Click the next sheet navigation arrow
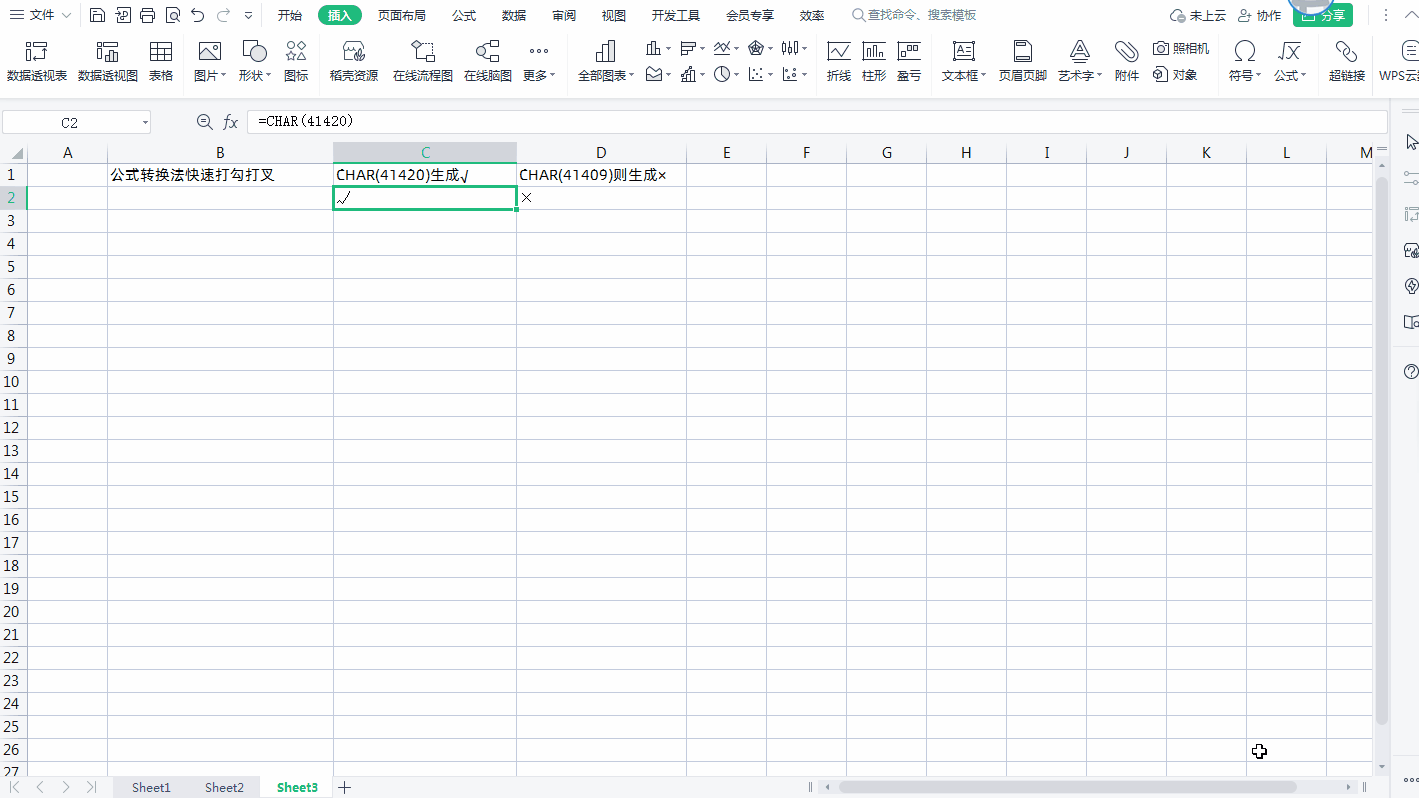The width and height of the screenshot is (1419, 798). 66,787
